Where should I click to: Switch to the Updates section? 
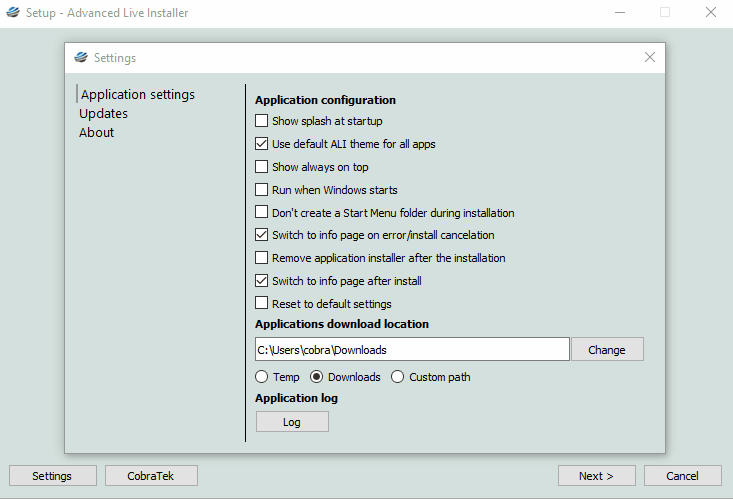pyautogui.click(x=103, y=114)
